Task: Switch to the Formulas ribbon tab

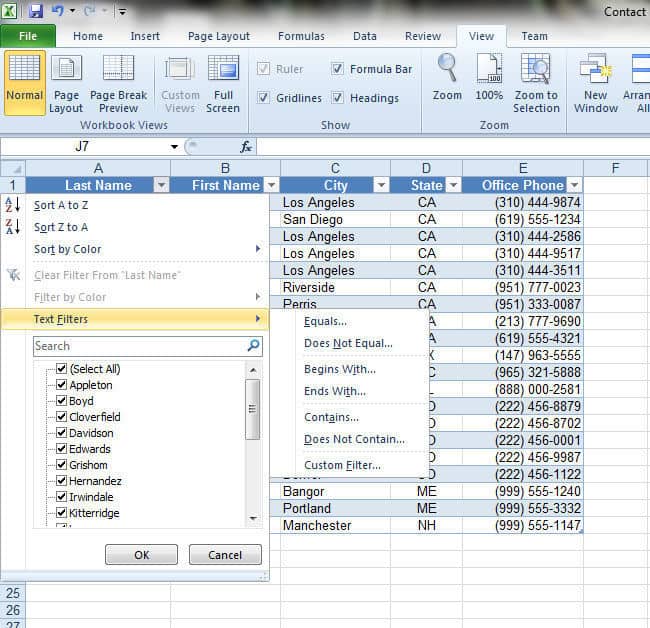Action: point(301,36)
